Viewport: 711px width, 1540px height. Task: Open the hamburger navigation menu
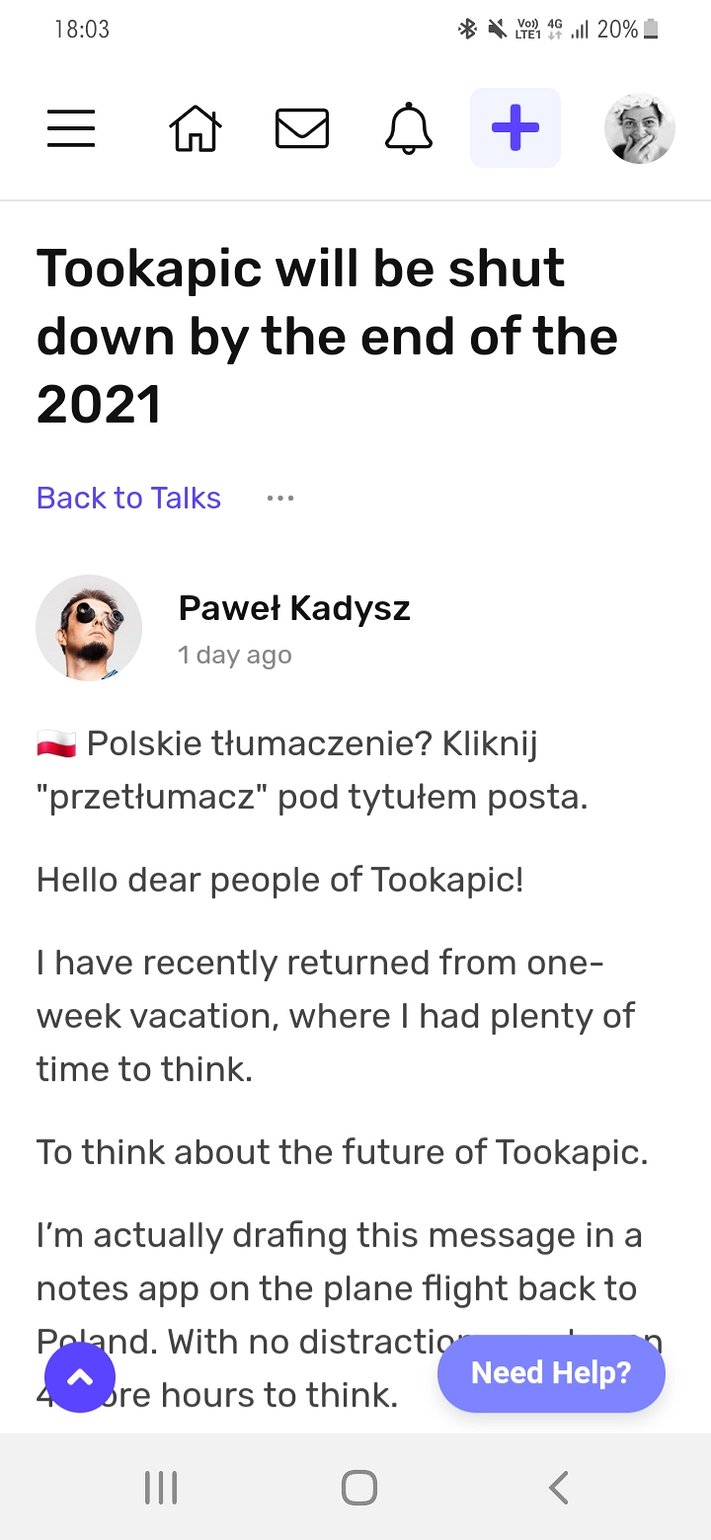pyautogui.click(x=71, y=129)
